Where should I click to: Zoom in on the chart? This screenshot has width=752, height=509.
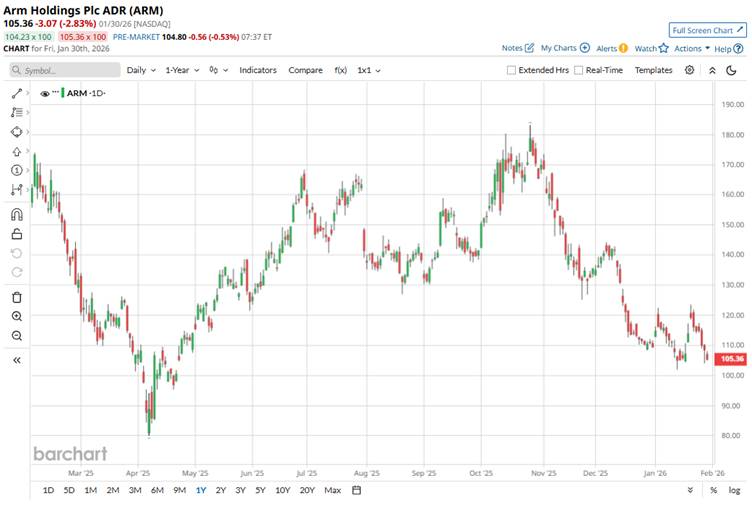coord(17,316)
